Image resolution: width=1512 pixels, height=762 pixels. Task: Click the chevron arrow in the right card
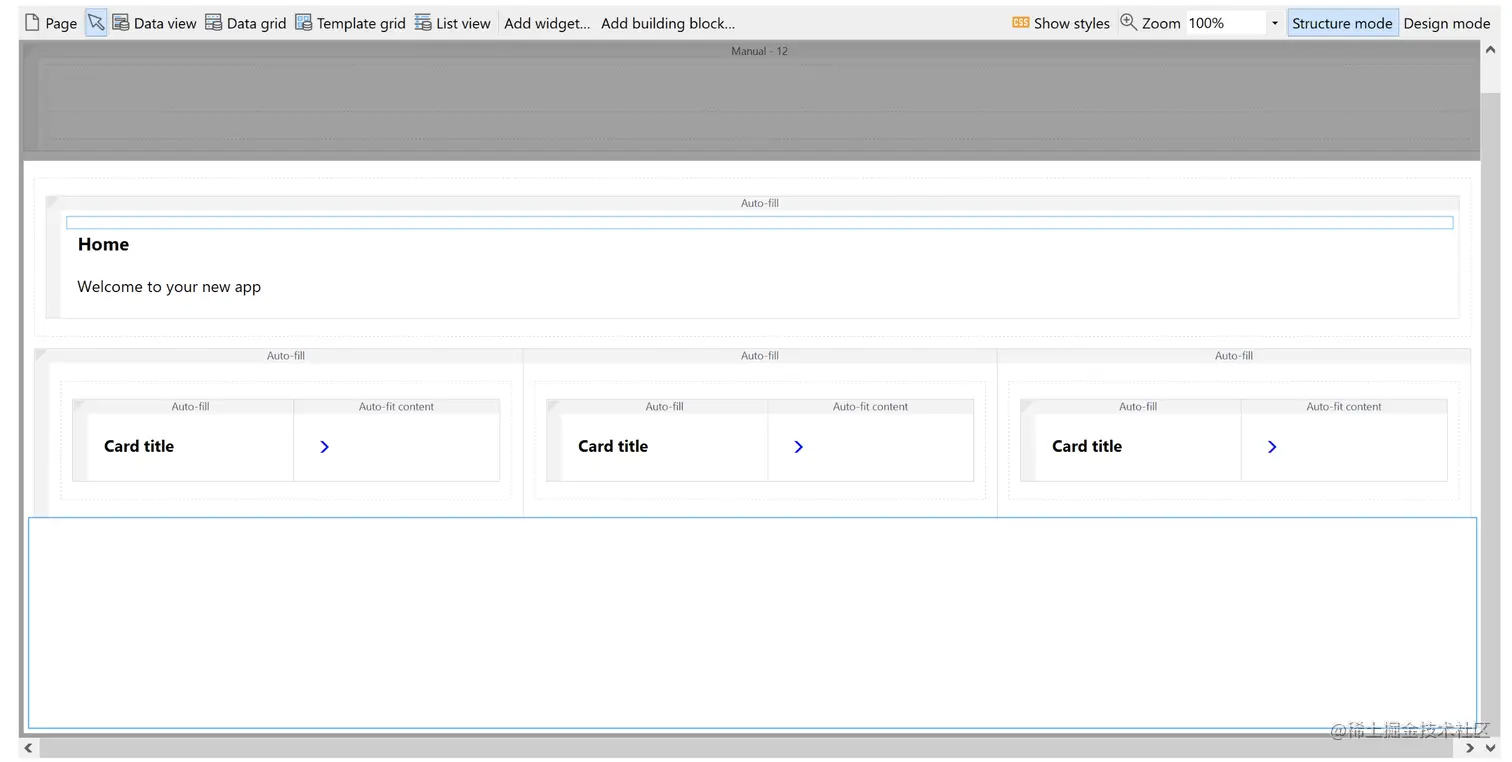coord(1272,447)
